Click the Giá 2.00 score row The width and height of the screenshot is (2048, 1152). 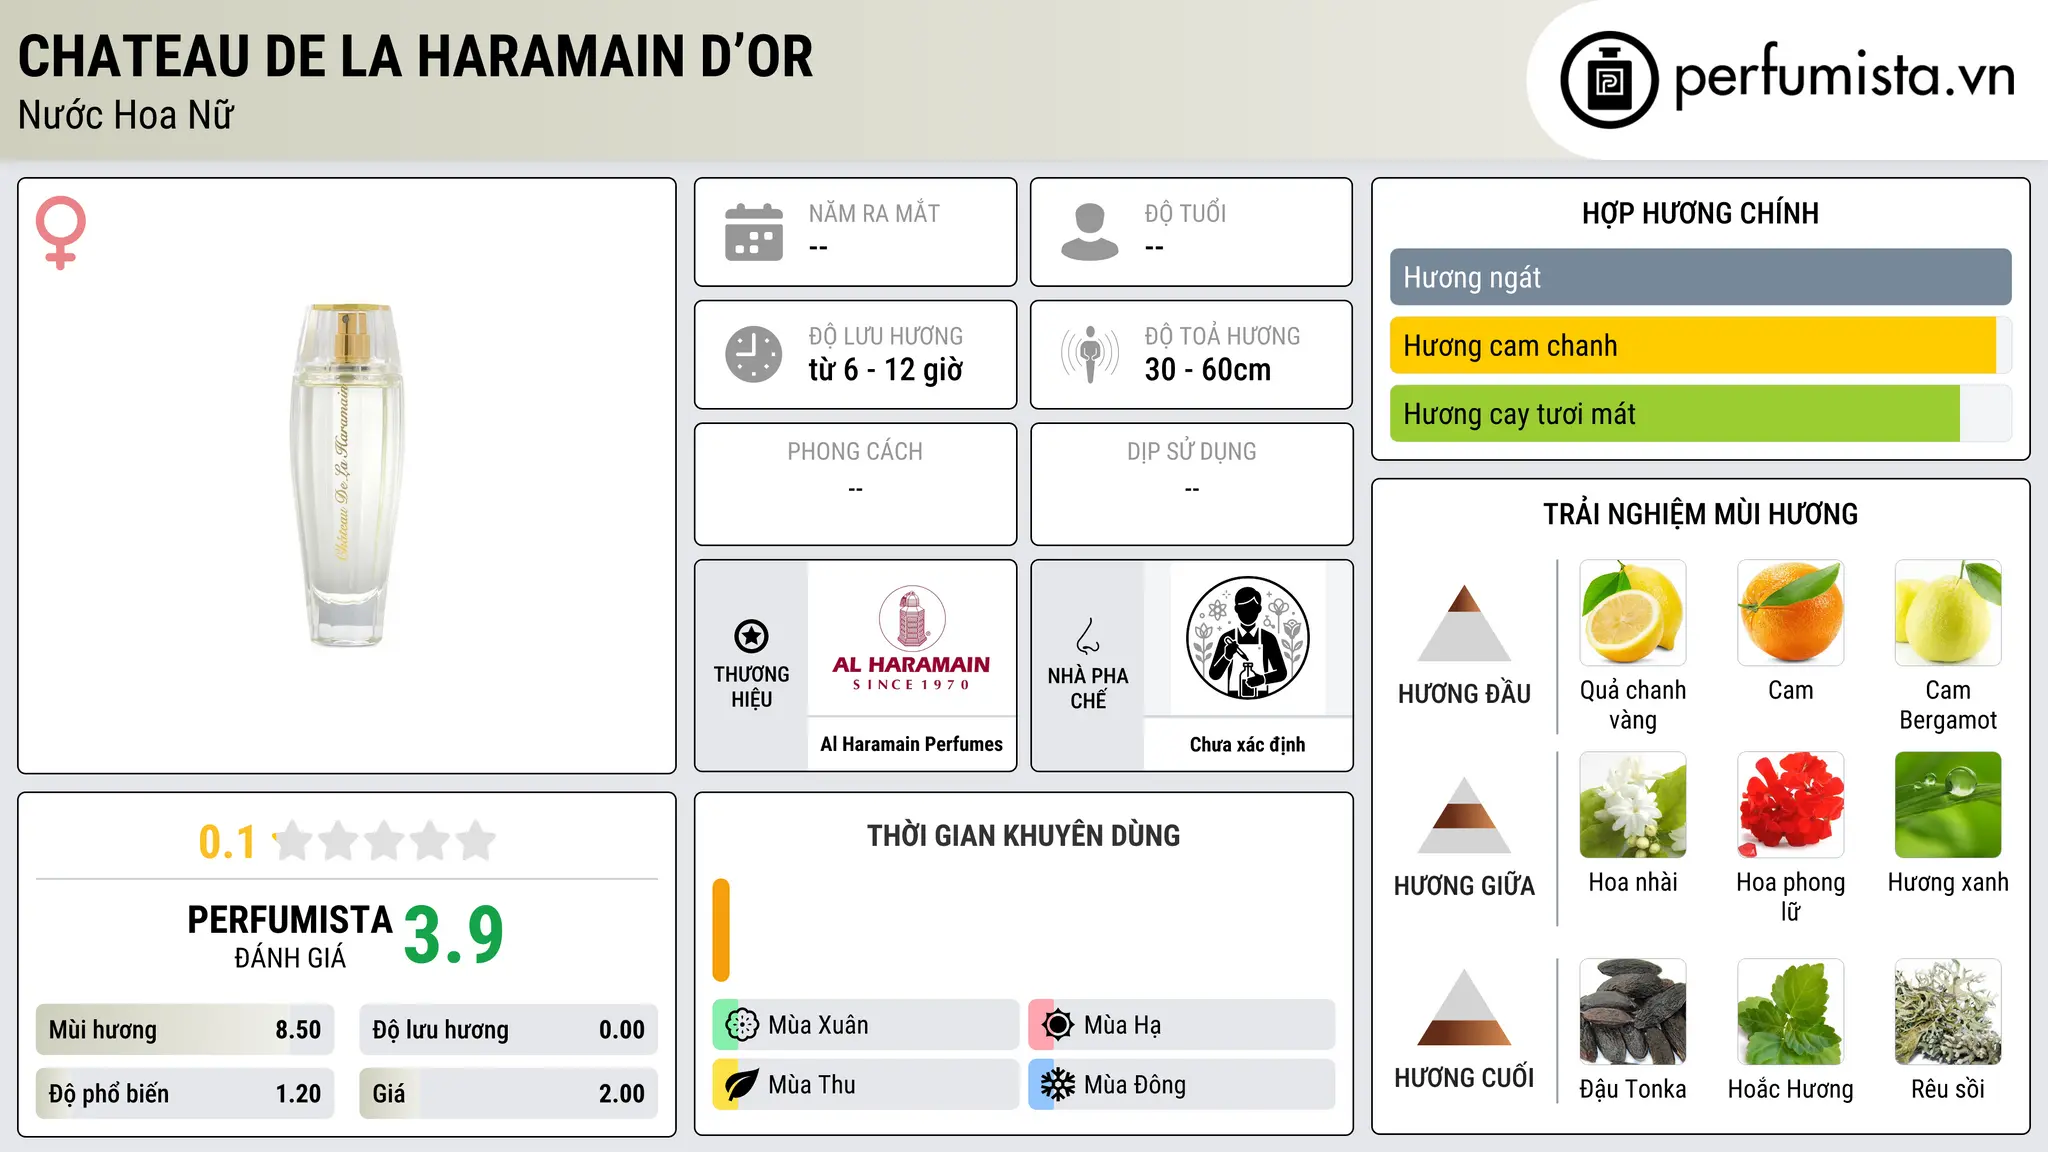(508, 1093)
